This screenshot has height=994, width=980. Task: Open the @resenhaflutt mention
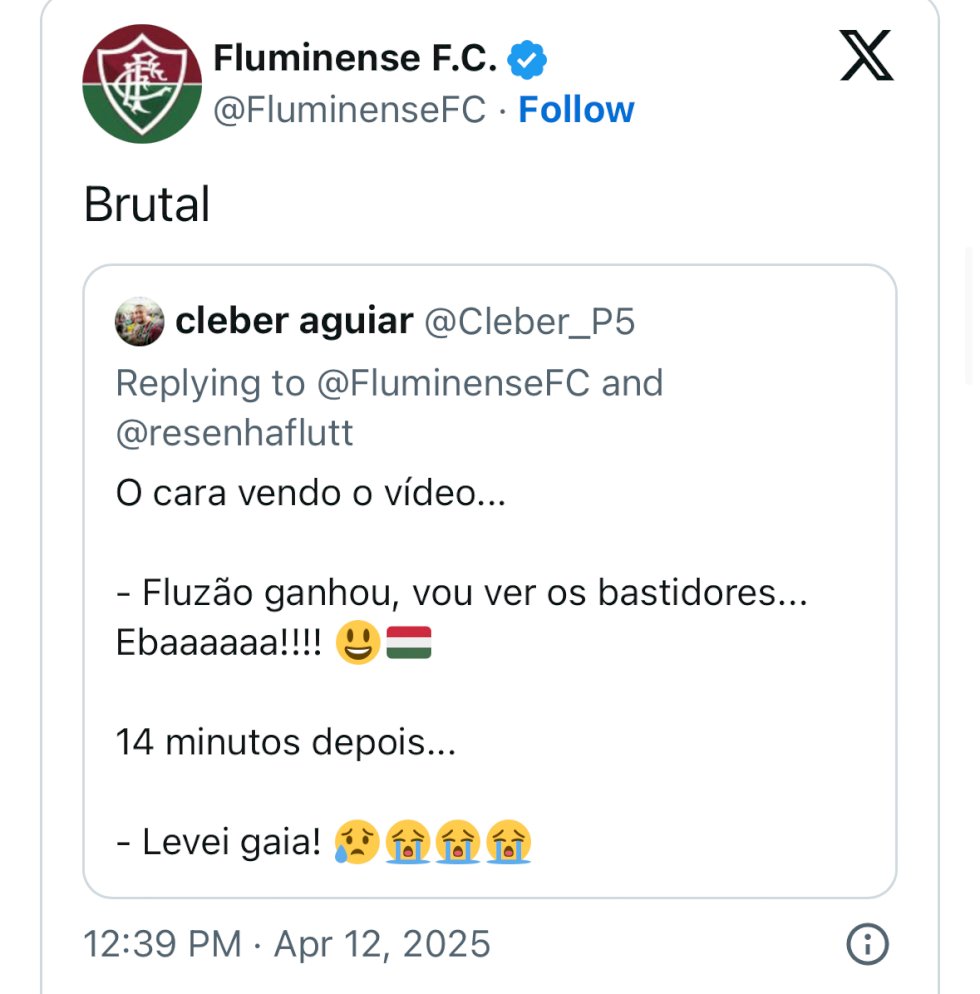click(x=235, y=433)
